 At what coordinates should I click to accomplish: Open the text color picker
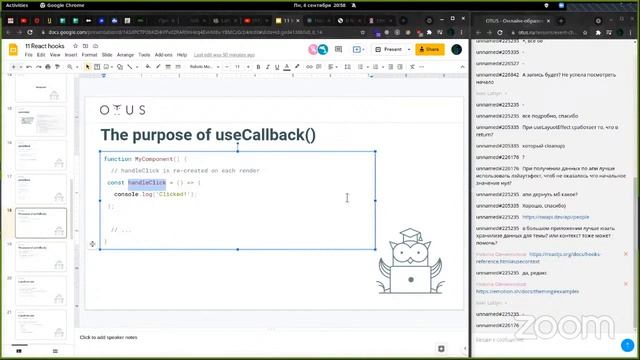[287, 67]
